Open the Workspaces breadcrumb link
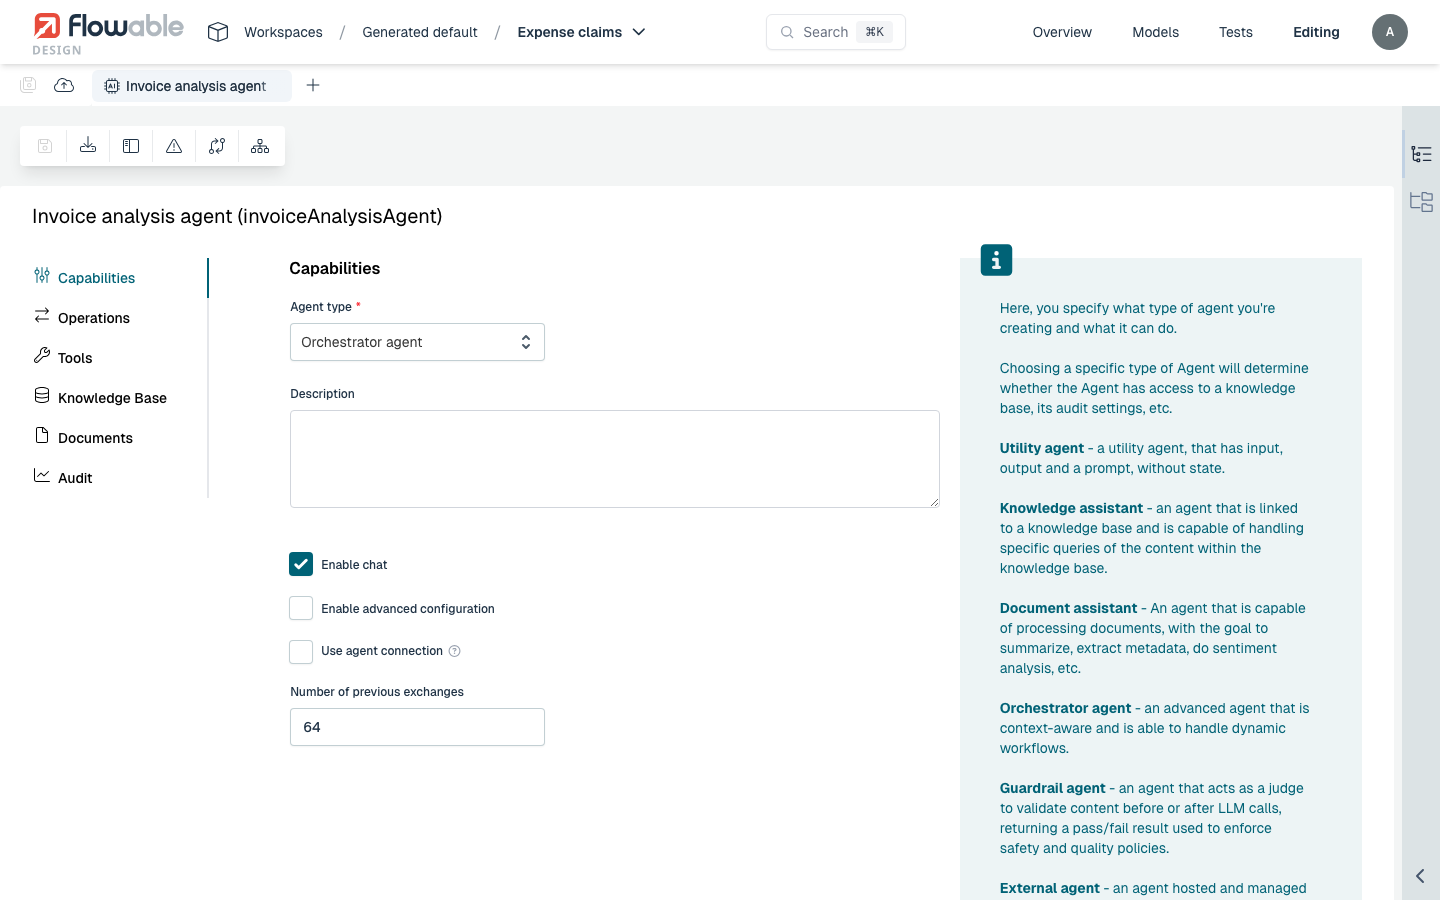The height and width of the screenshot is (900, 1440). [x=283, y=32]
